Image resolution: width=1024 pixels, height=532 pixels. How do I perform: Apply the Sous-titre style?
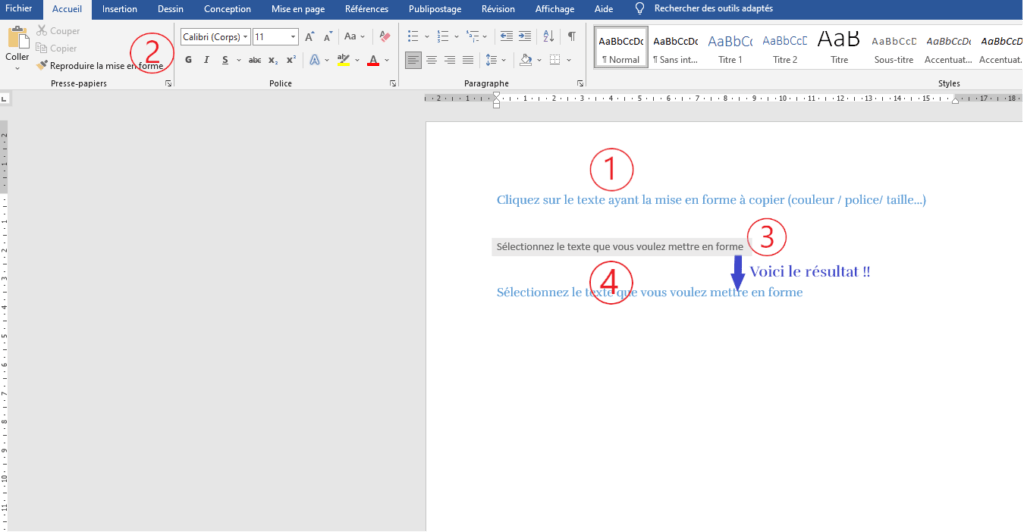tap(894, 48)
